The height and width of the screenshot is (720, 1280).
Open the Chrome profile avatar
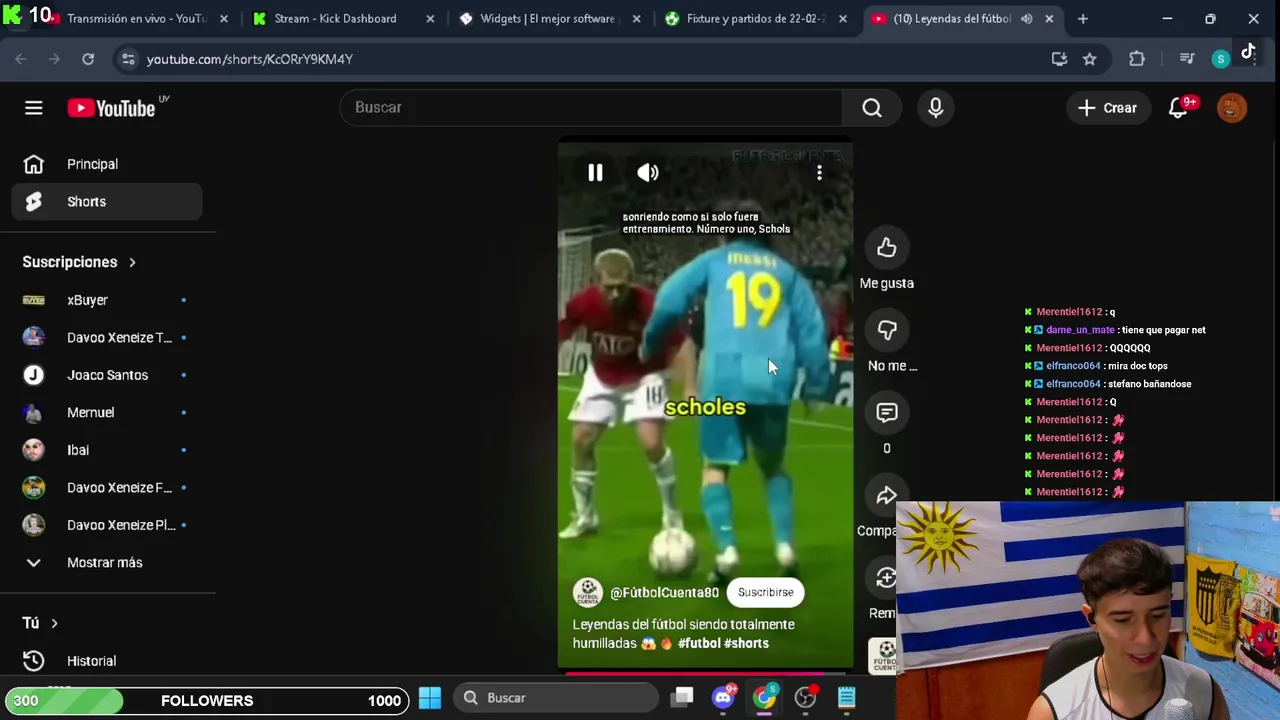tap(1220, 59)
